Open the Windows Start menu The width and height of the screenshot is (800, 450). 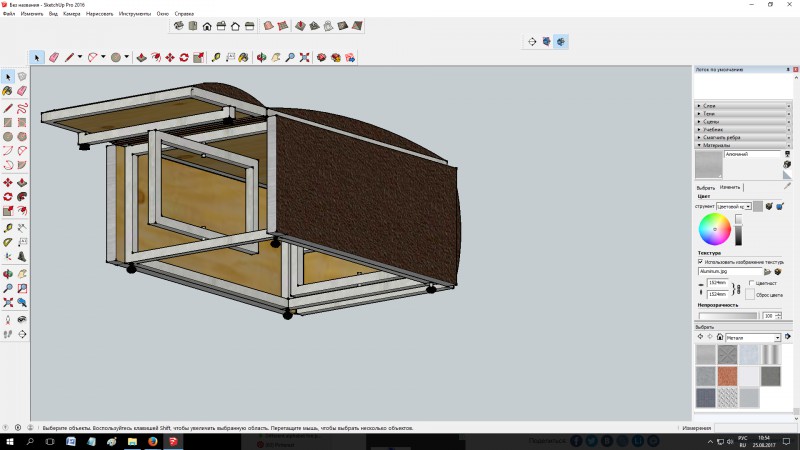[9, 441]
